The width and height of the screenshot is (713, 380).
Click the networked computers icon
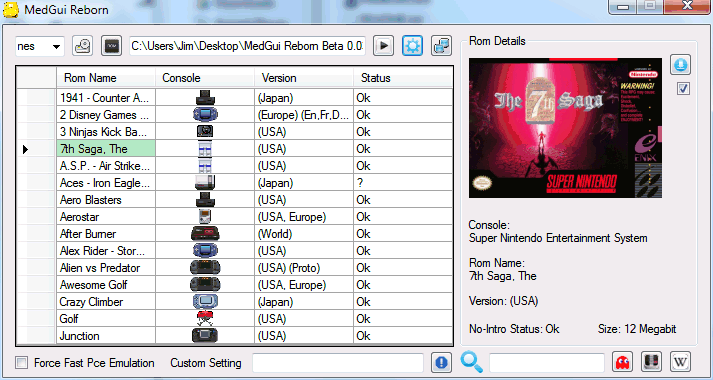click(x=441, y=45)
